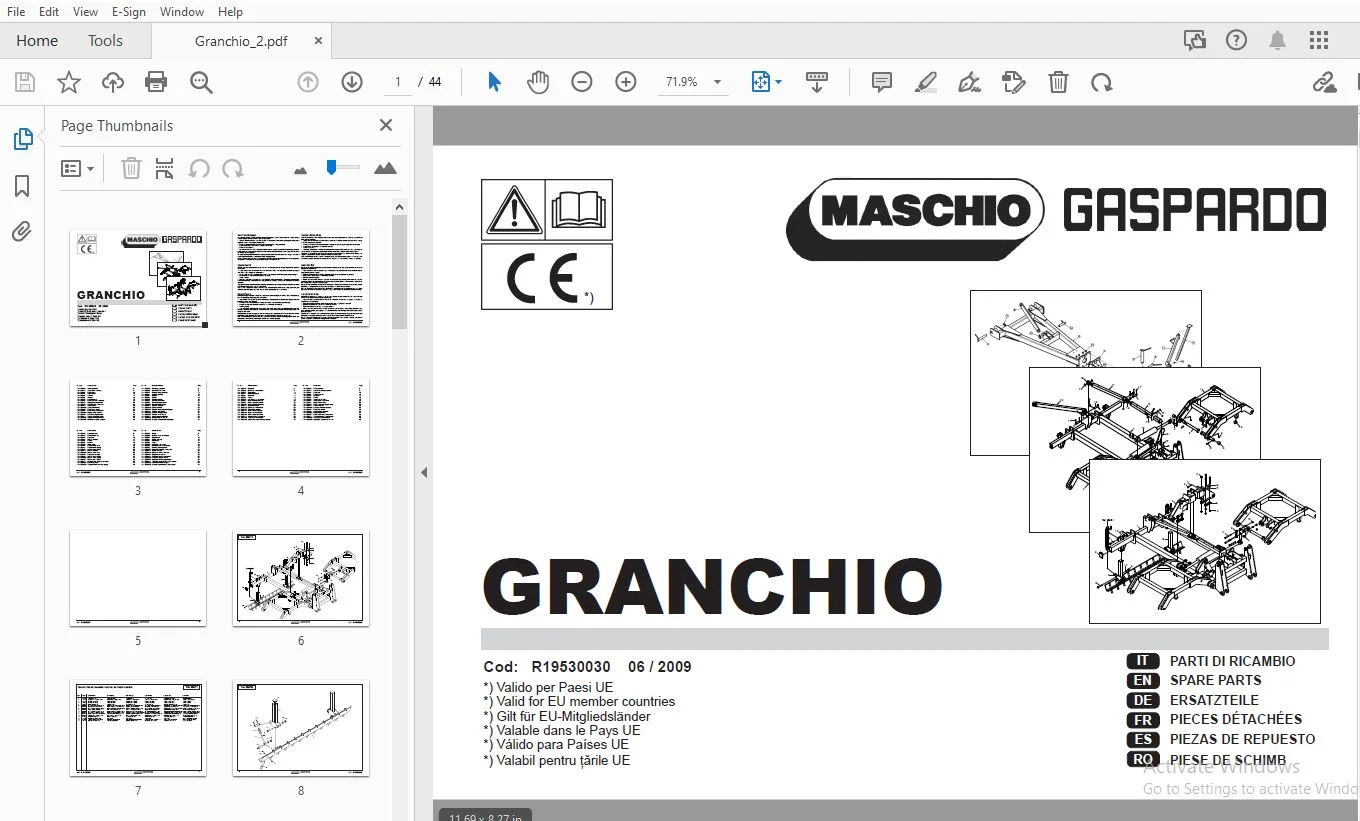Go to the previous page
The width and height of the screenshot is (1360, 821).
308,83
